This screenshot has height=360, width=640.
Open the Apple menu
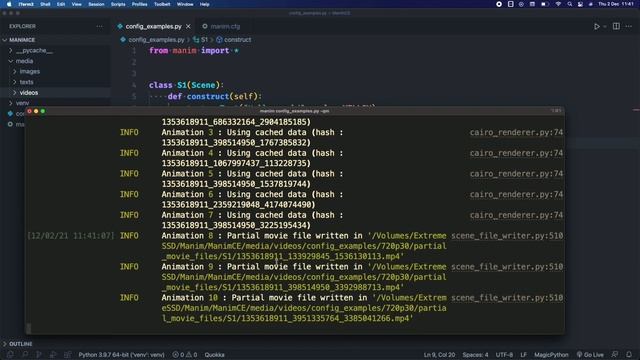[9, 4]
